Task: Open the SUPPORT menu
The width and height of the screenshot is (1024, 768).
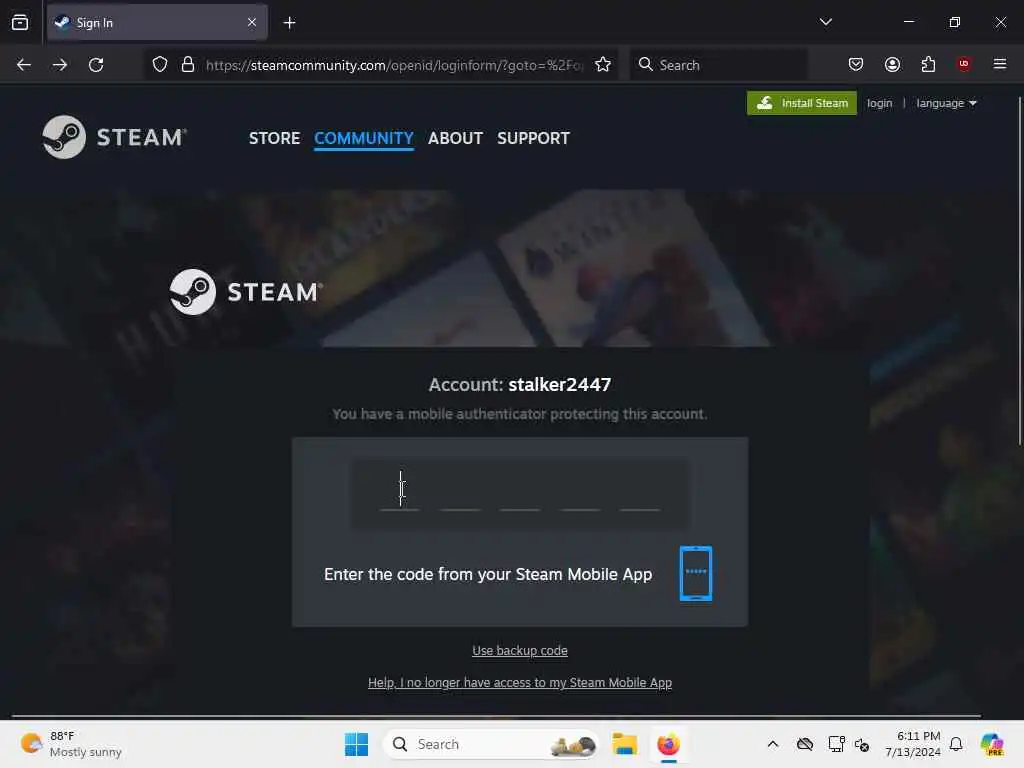Action: point(534,138)
